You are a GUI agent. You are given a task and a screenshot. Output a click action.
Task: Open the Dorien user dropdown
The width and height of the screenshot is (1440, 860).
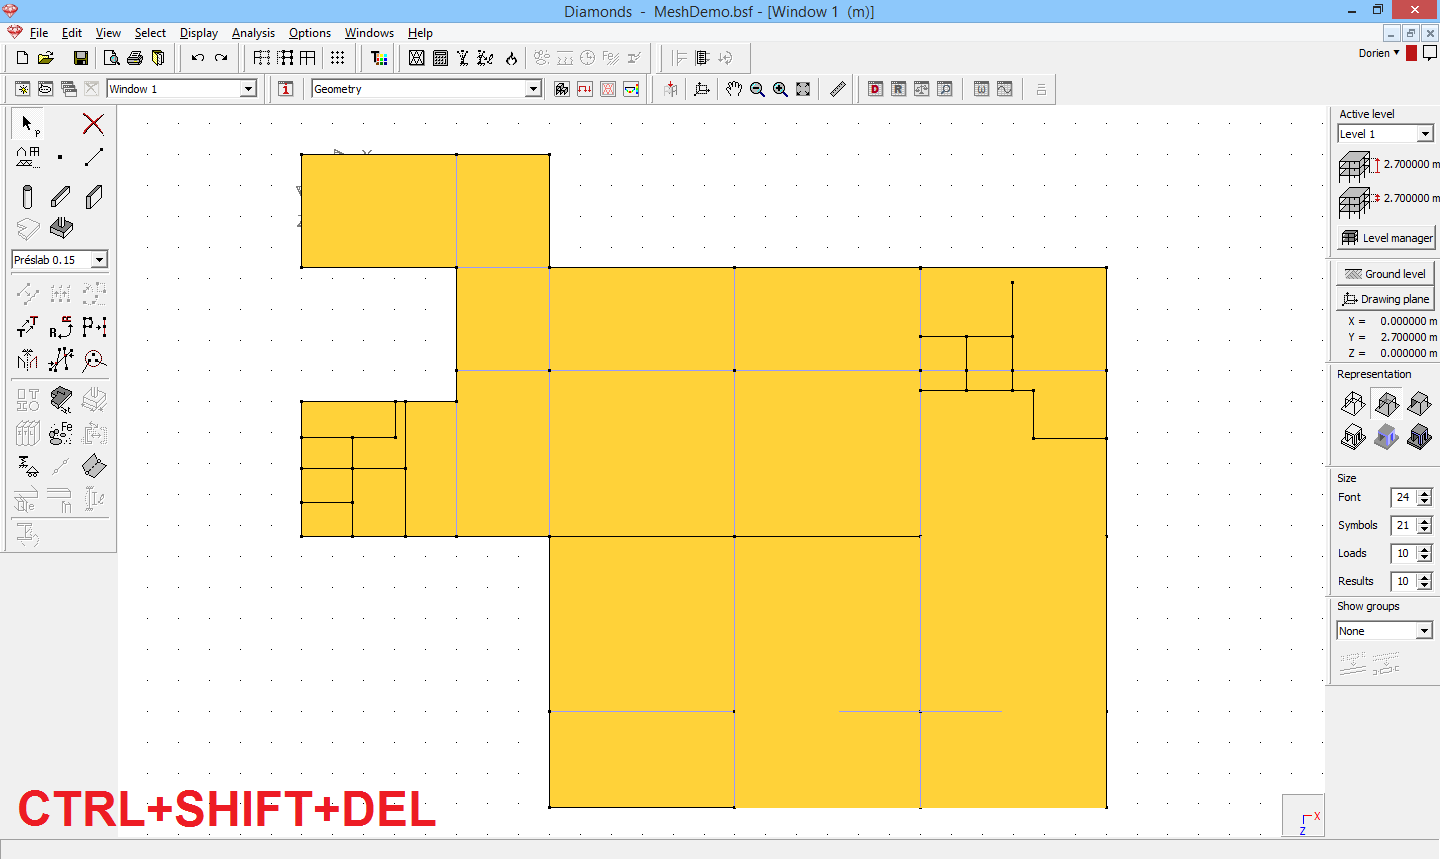1380,53
